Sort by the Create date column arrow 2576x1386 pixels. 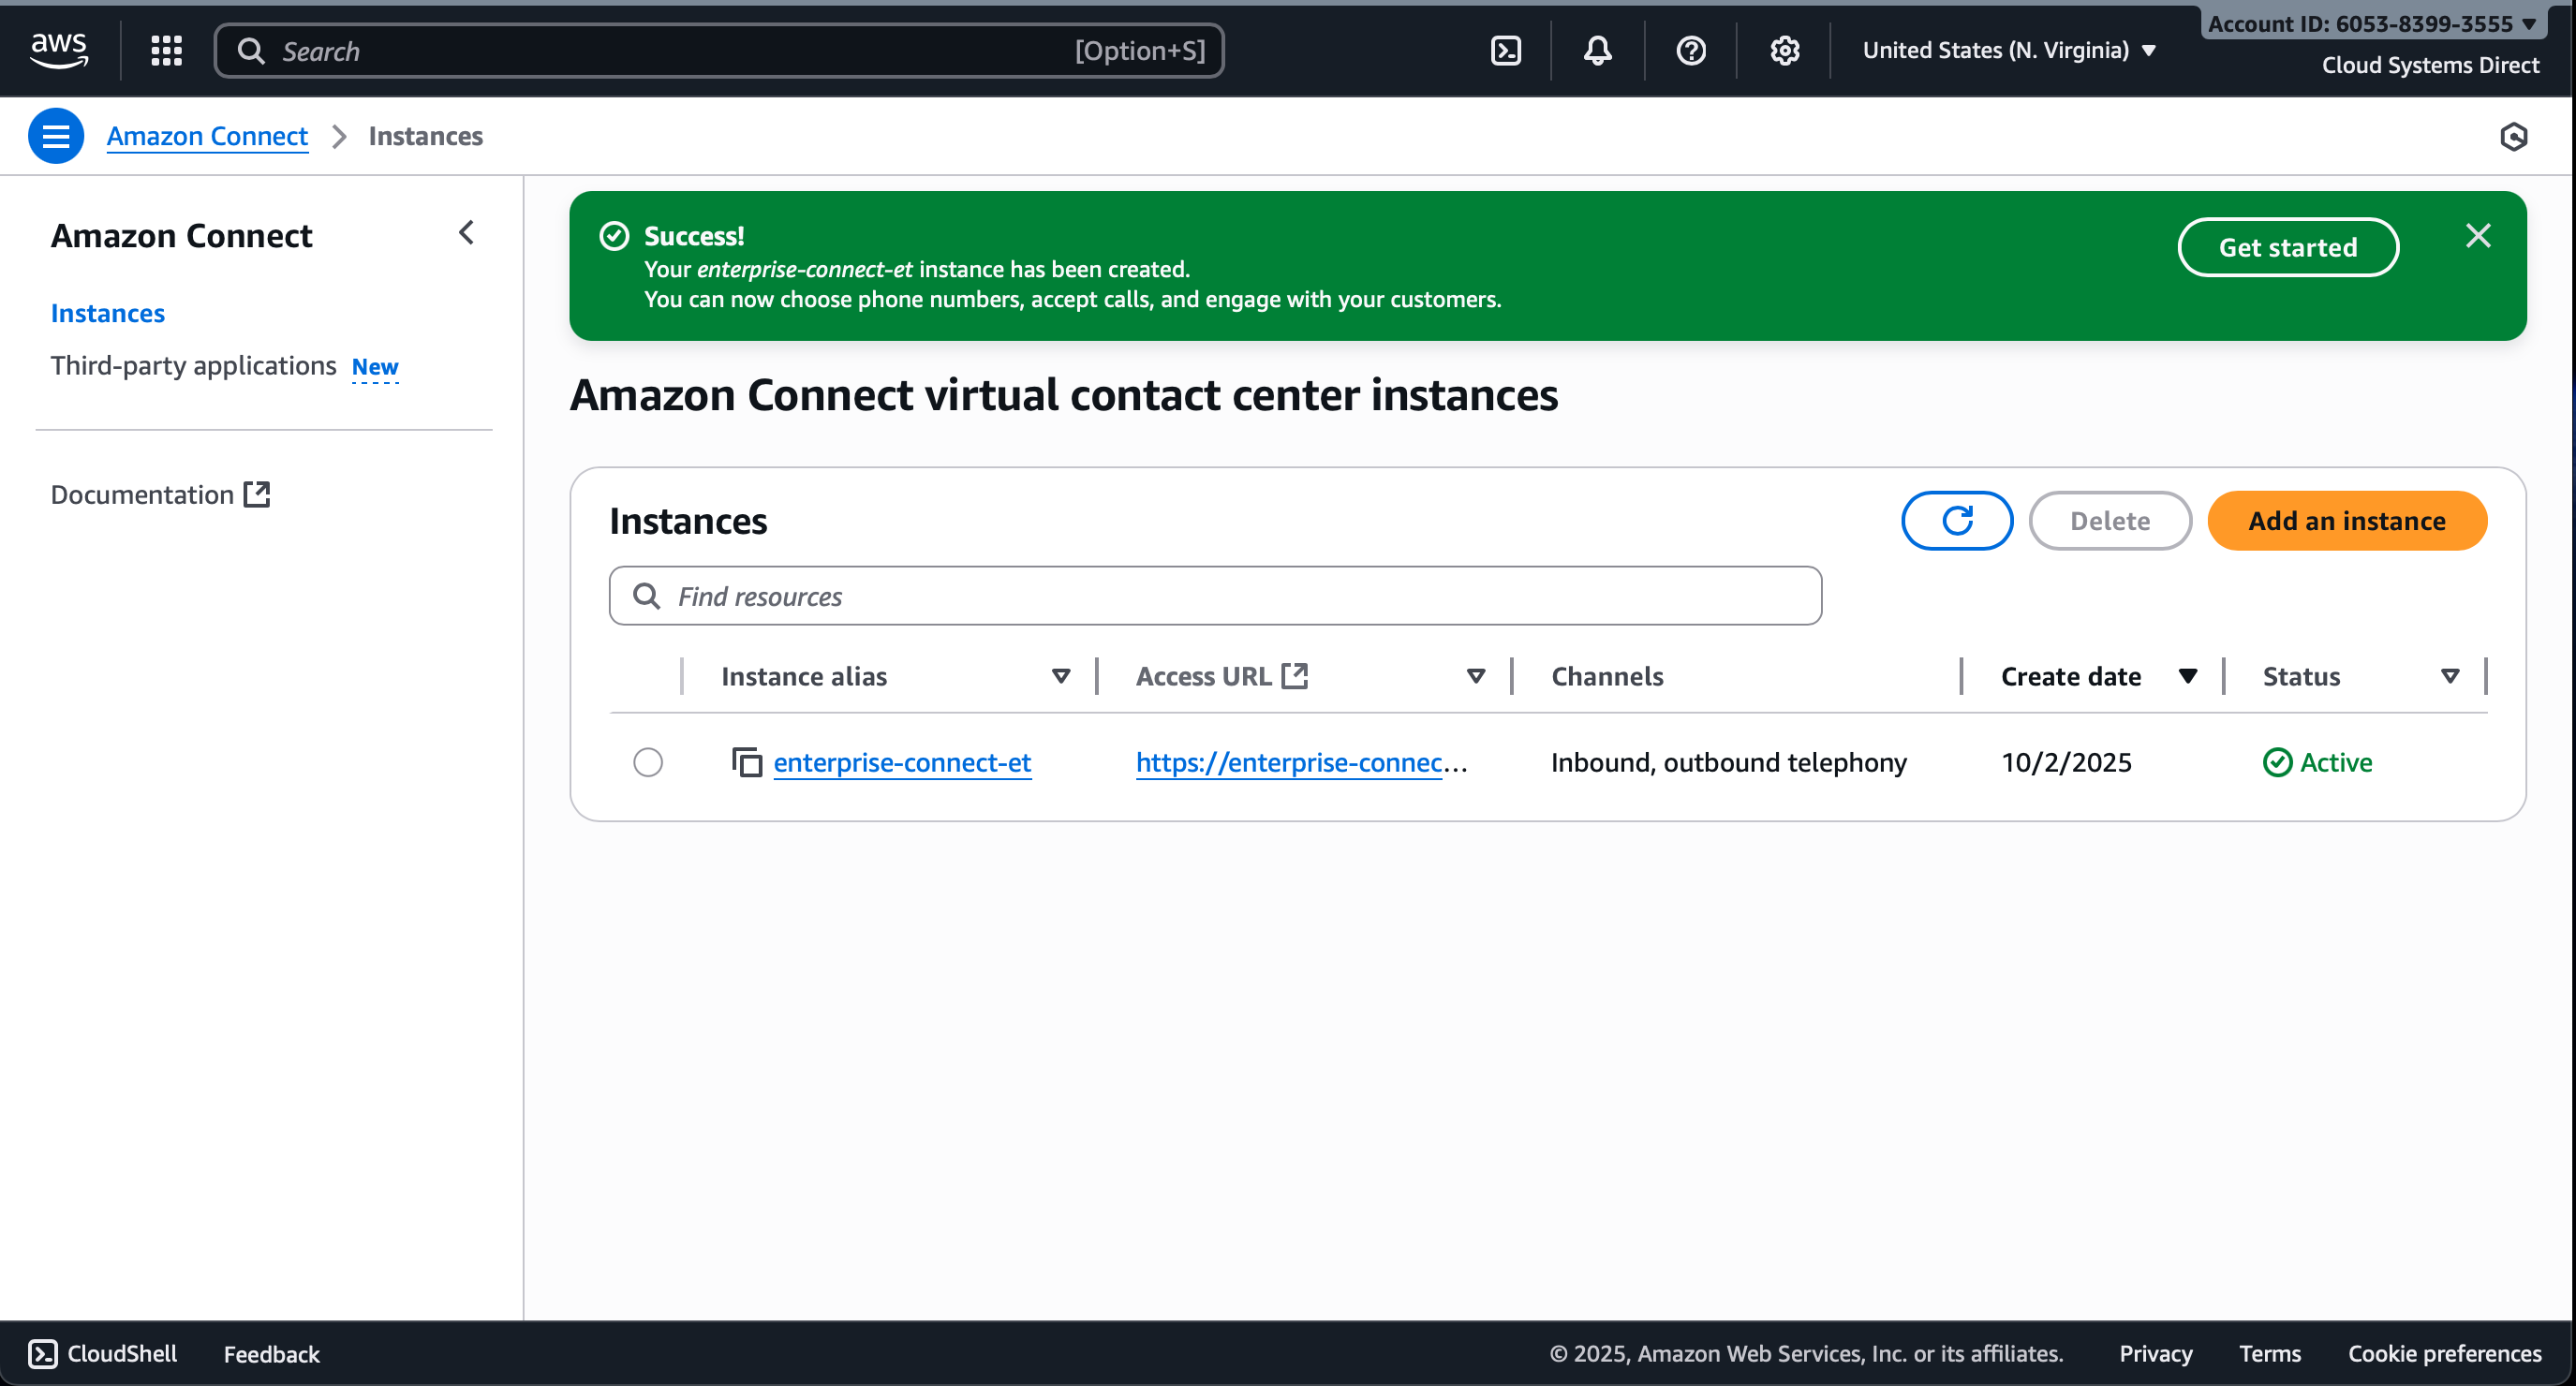coord(2187,676)
